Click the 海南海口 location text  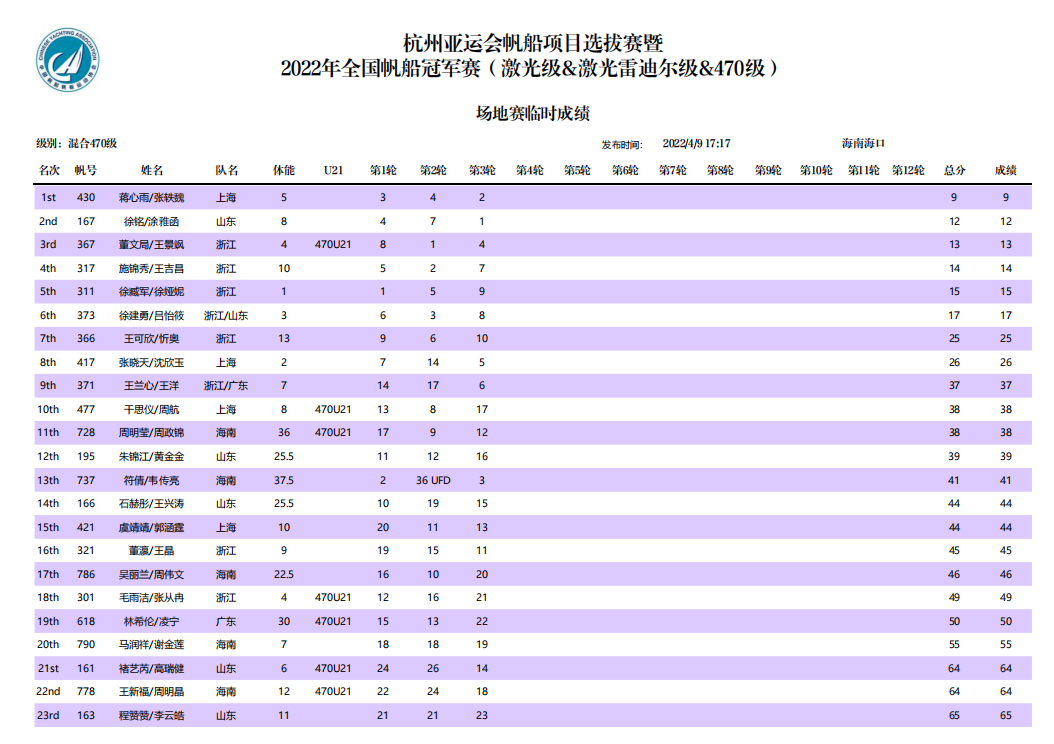(863, 144)
